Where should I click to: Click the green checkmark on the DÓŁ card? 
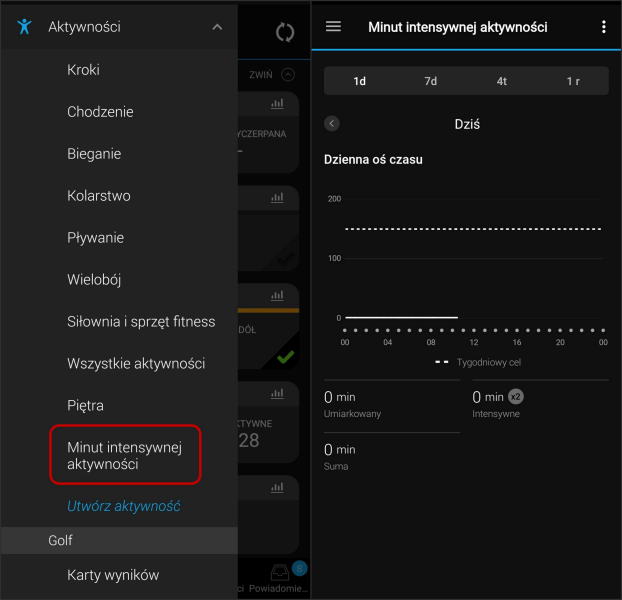pyautogui.click(x=286, y=357)
